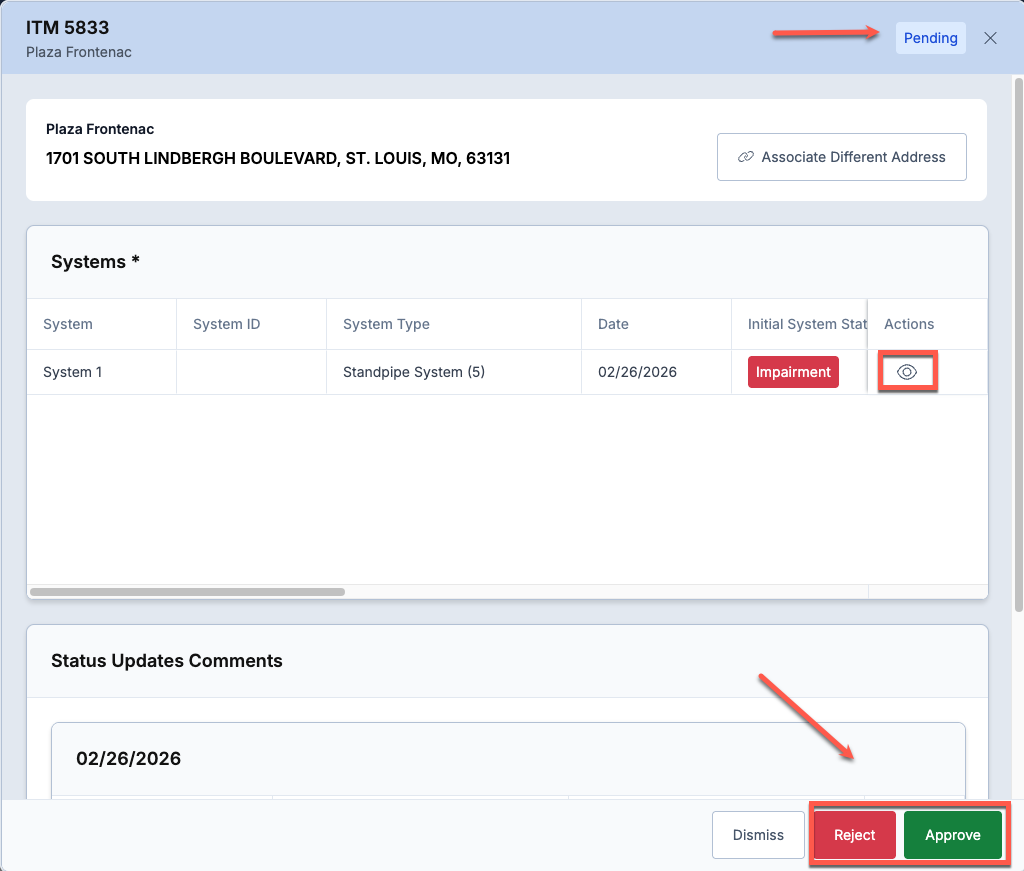Click the horizontal scrollbar in Systems table
Viewport: 1024px width, 871px height.
pos(187,592)
